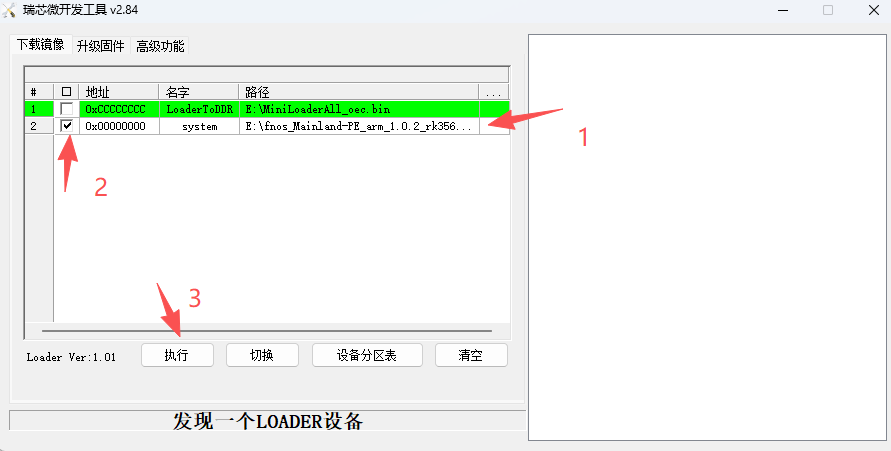891x451 pixels.
Task: Click the 切换 button
Action: 263,355
